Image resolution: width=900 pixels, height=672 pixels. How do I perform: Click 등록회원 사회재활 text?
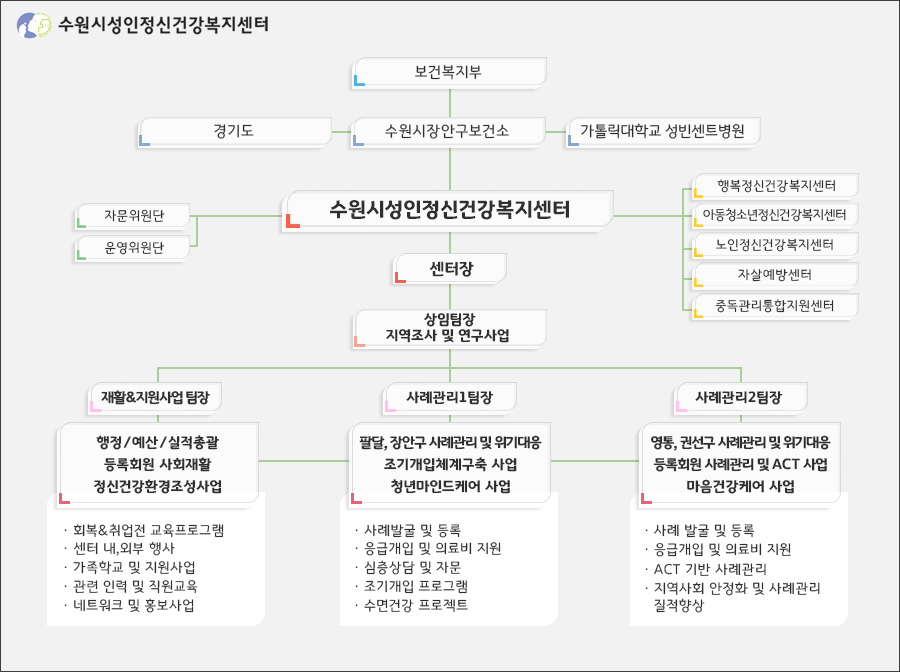pos(158,464)
